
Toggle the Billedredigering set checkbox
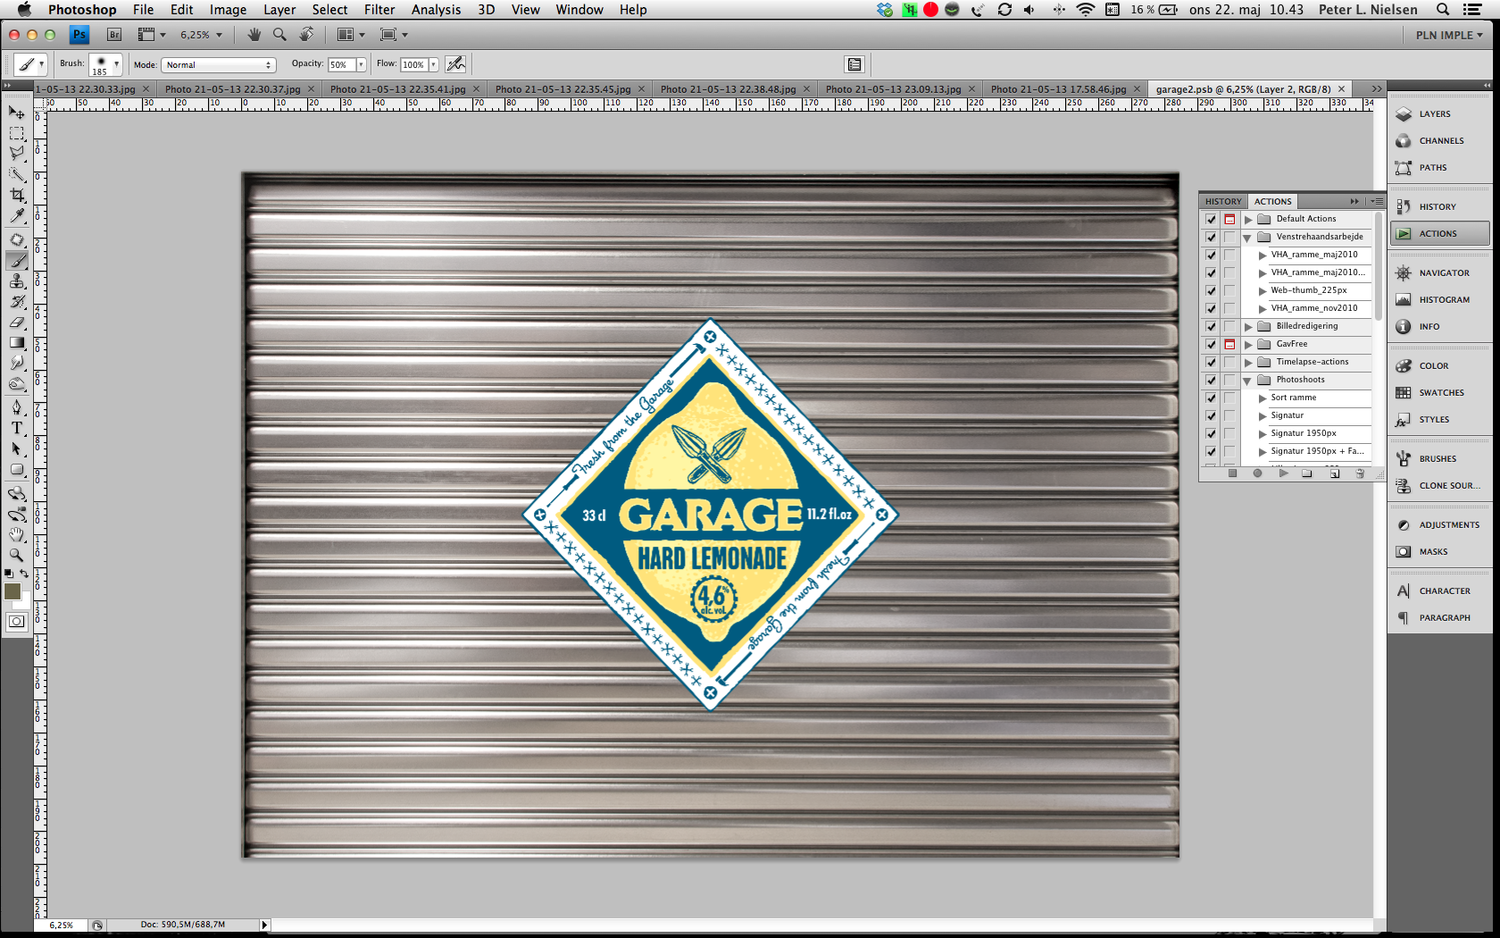[1211, 327]
